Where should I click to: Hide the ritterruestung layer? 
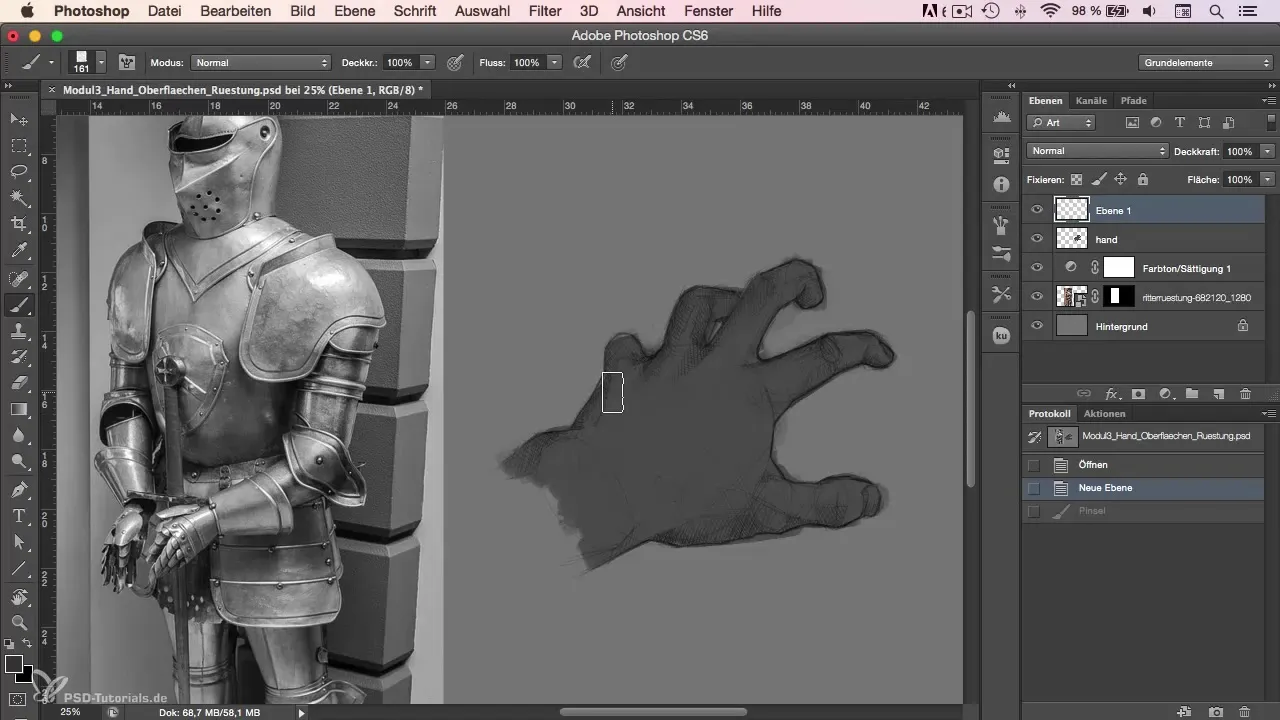[x=1037, y=297]
